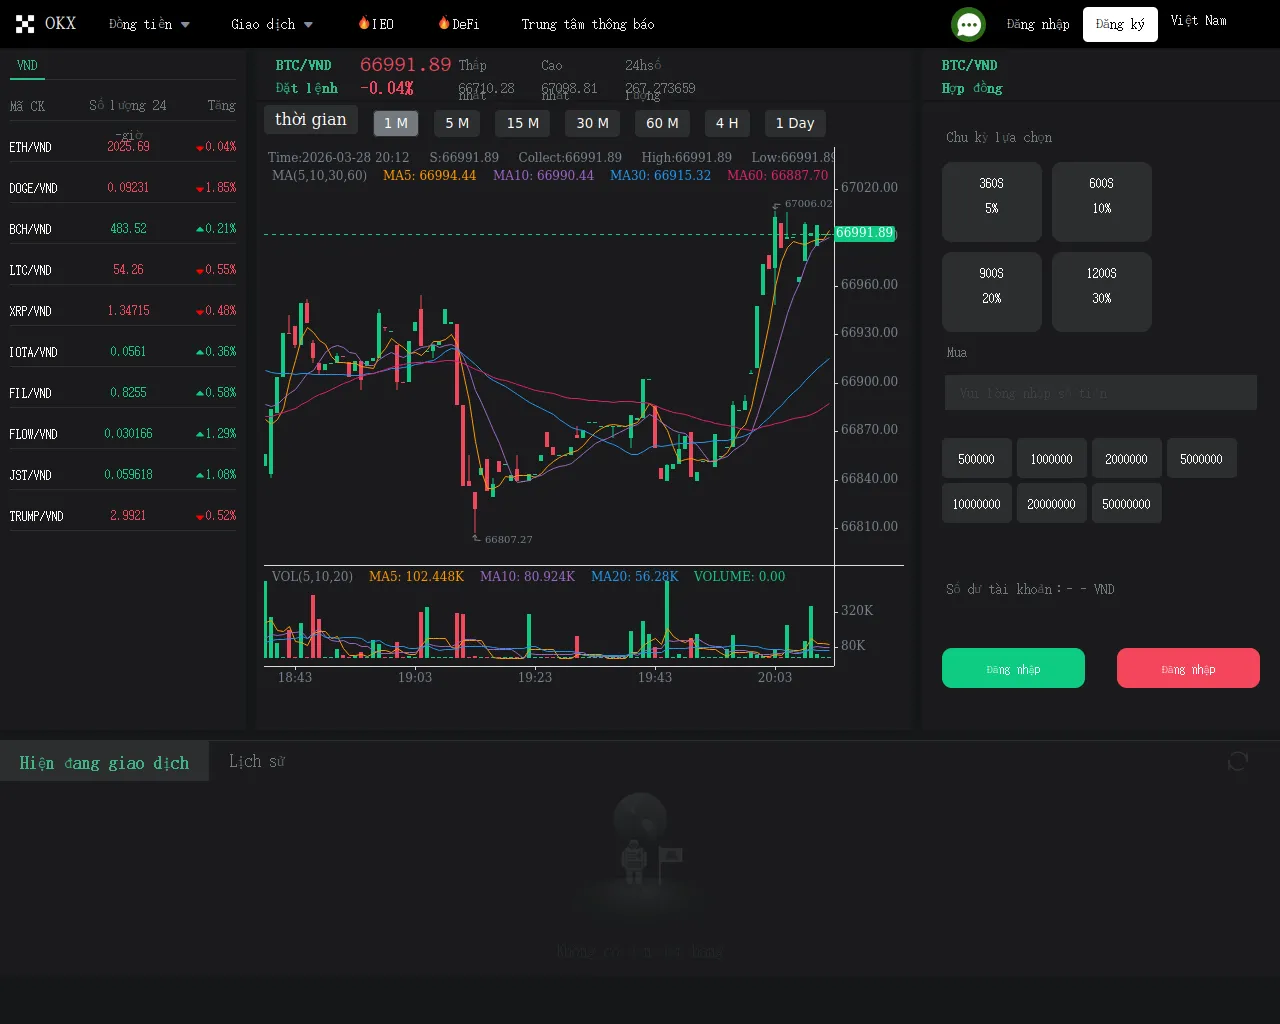The height and width of the screenshot is (1024, 1280).
Task: Click the amount input field
Action: (x=1100, y=393)
